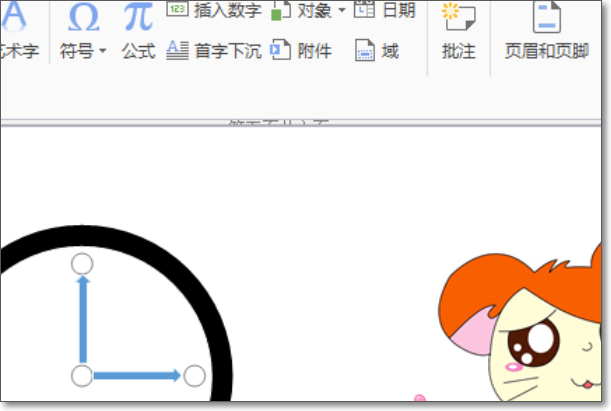
Task: Select the horizontal blue arrow in the clock
Action: tap(137, 376)
